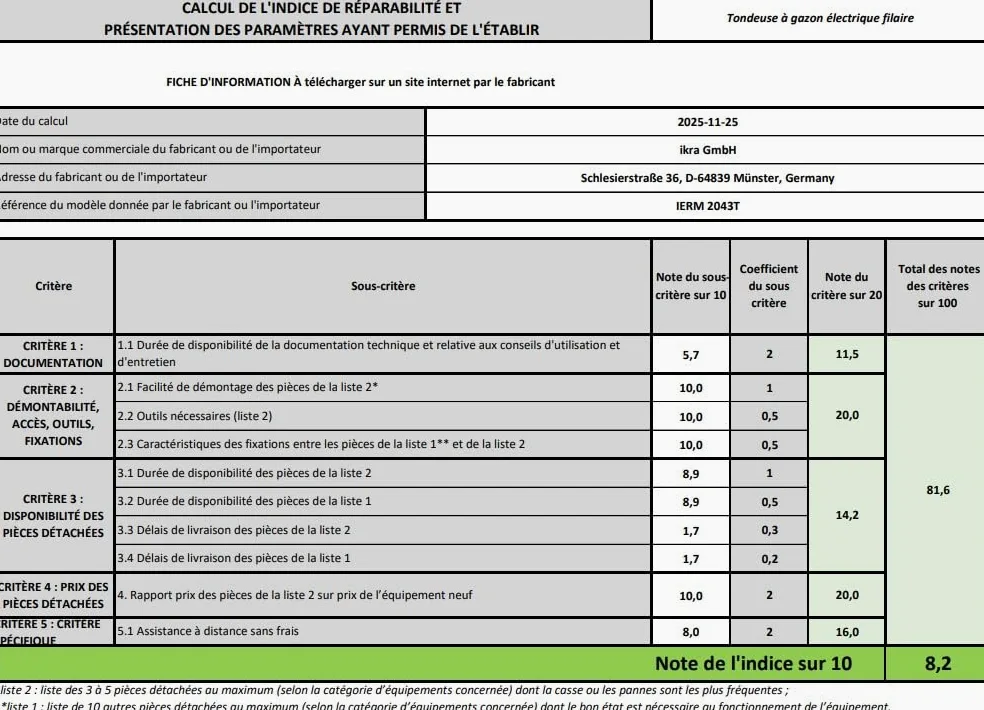This screenshot has width=984, height=710.
Task: Select the total score 81,6
Action: pyautogui.click(x=937, y=490)
